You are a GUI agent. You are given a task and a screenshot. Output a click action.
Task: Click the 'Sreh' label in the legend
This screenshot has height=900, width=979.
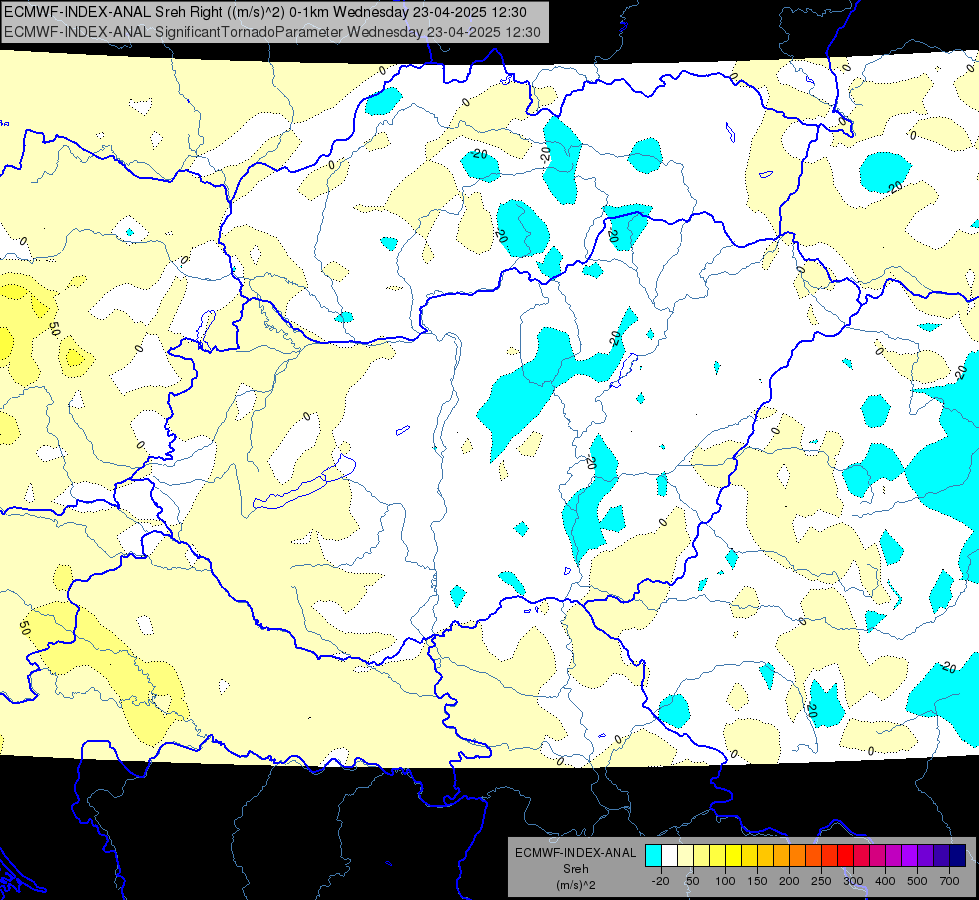(x=576, y=869)
